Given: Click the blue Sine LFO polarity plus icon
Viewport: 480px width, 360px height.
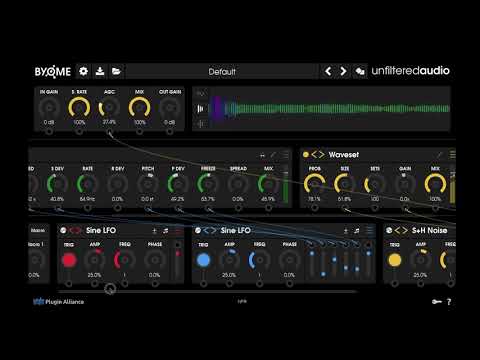Looking at the screenshot, I should coord(346,231).
